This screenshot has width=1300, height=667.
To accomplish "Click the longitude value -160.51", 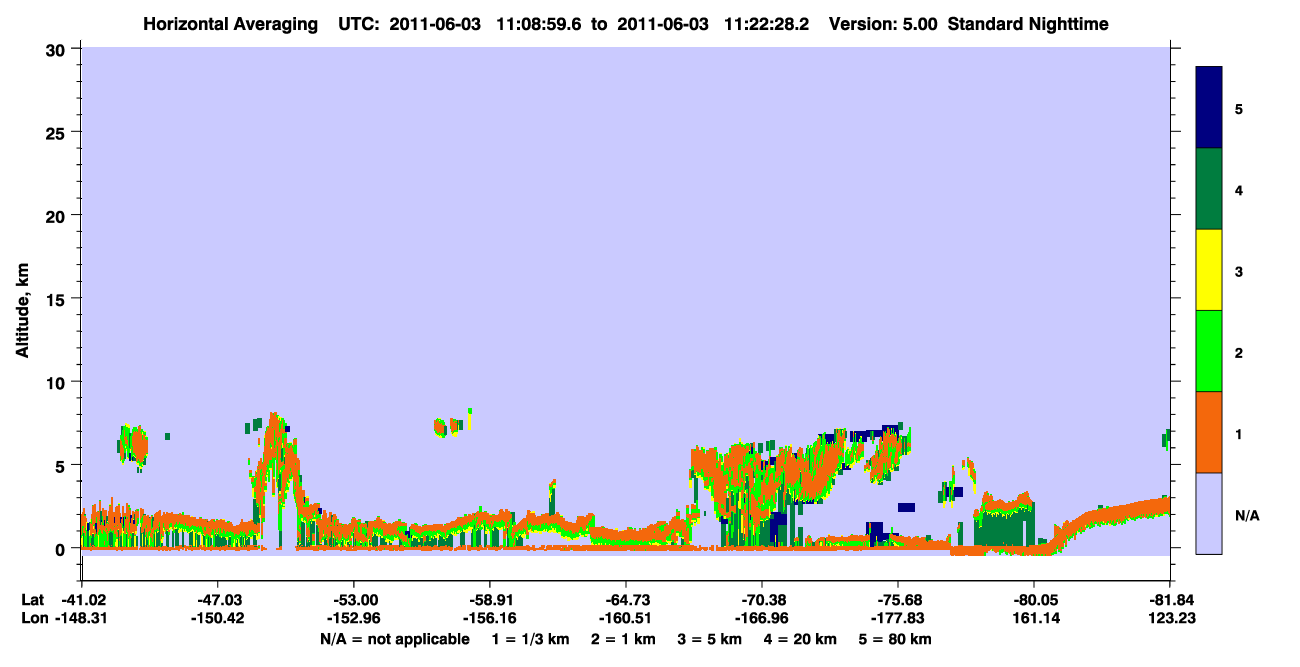I will (x=625, y=619).
